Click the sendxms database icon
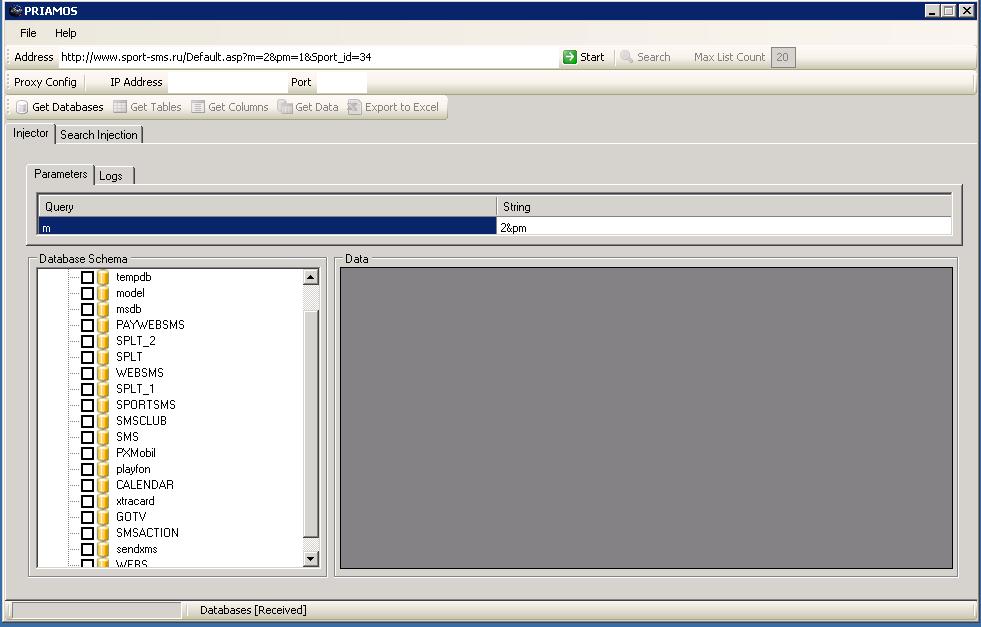 (x=103, y=549)
